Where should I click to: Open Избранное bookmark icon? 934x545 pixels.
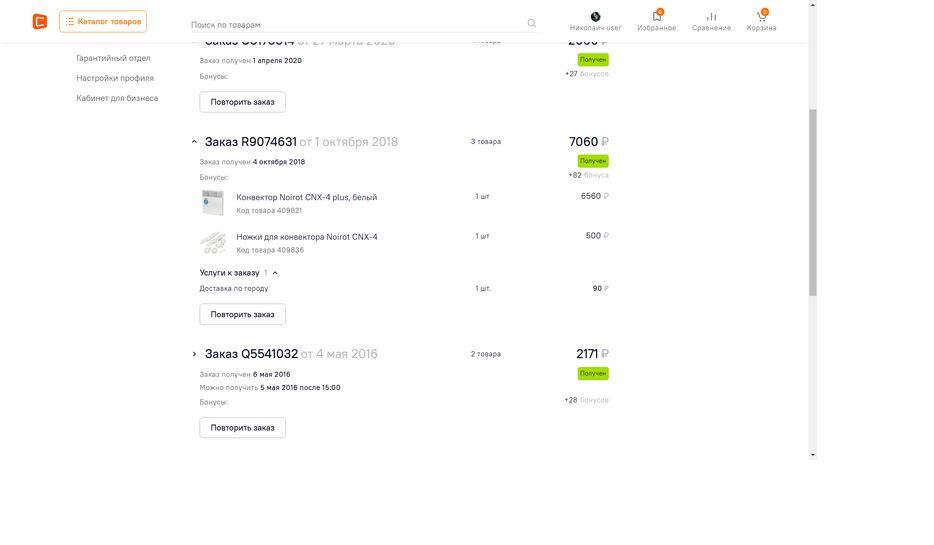pos(657,17)
